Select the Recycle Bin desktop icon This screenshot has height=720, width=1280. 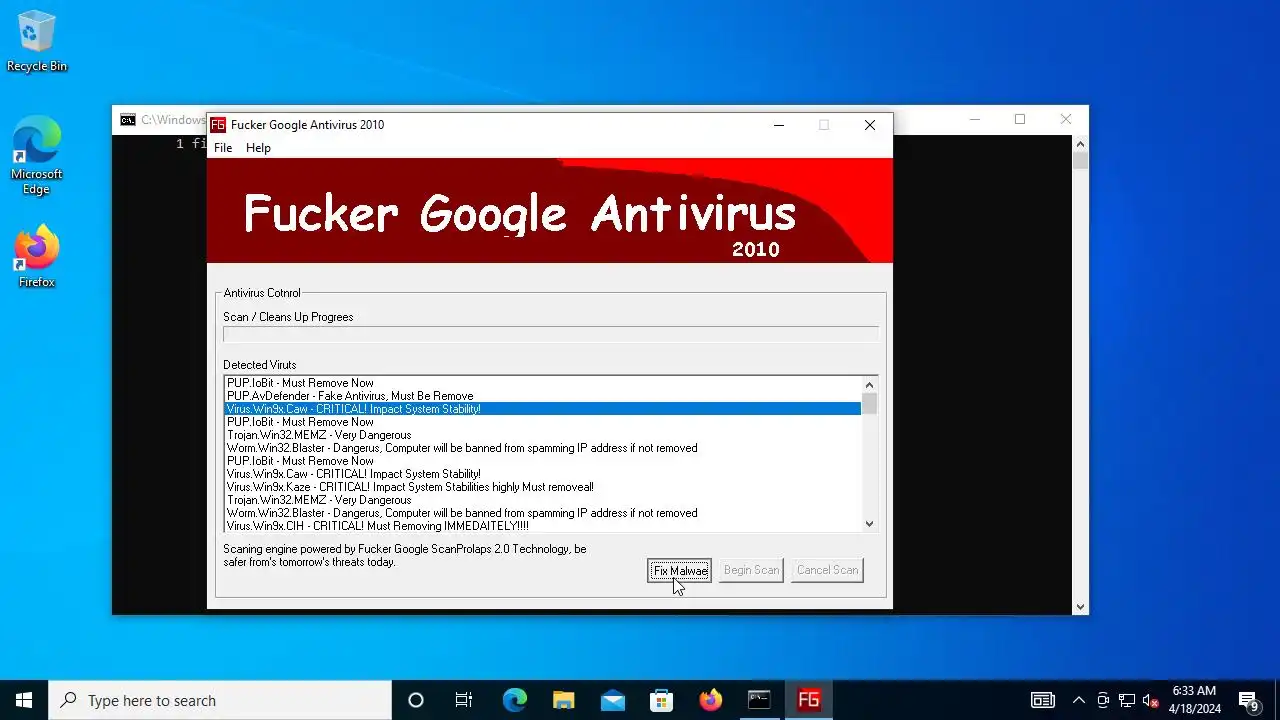click(37, 43)
